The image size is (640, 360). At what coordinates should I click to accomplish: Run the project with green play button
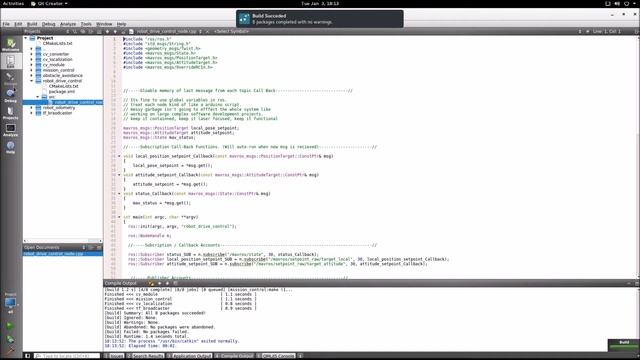(x=10, y=326)
